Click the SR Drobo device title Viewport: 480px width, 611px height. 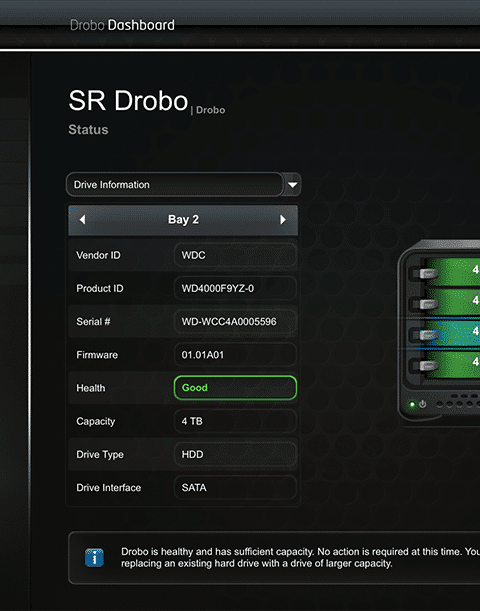point(128,101)
